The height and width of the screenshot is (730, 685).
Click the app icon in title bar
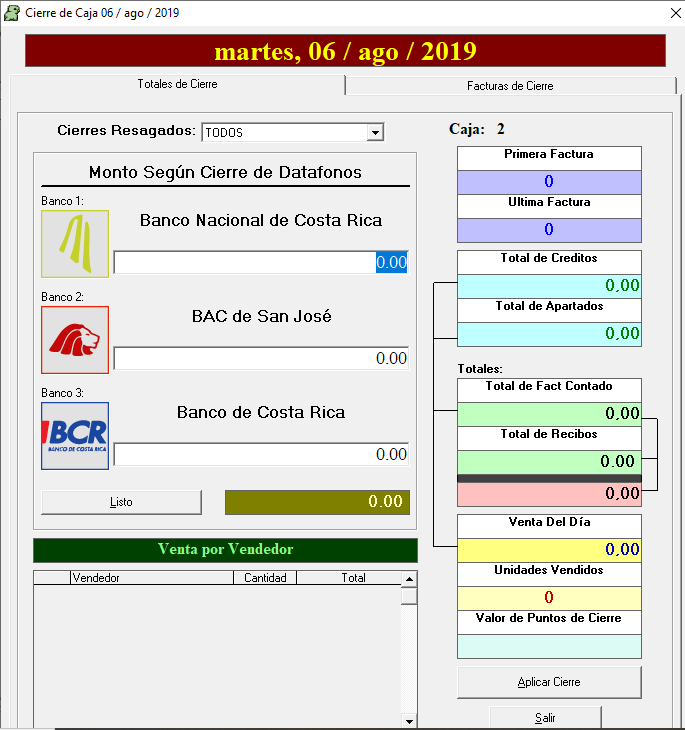(x=12, y=12)
